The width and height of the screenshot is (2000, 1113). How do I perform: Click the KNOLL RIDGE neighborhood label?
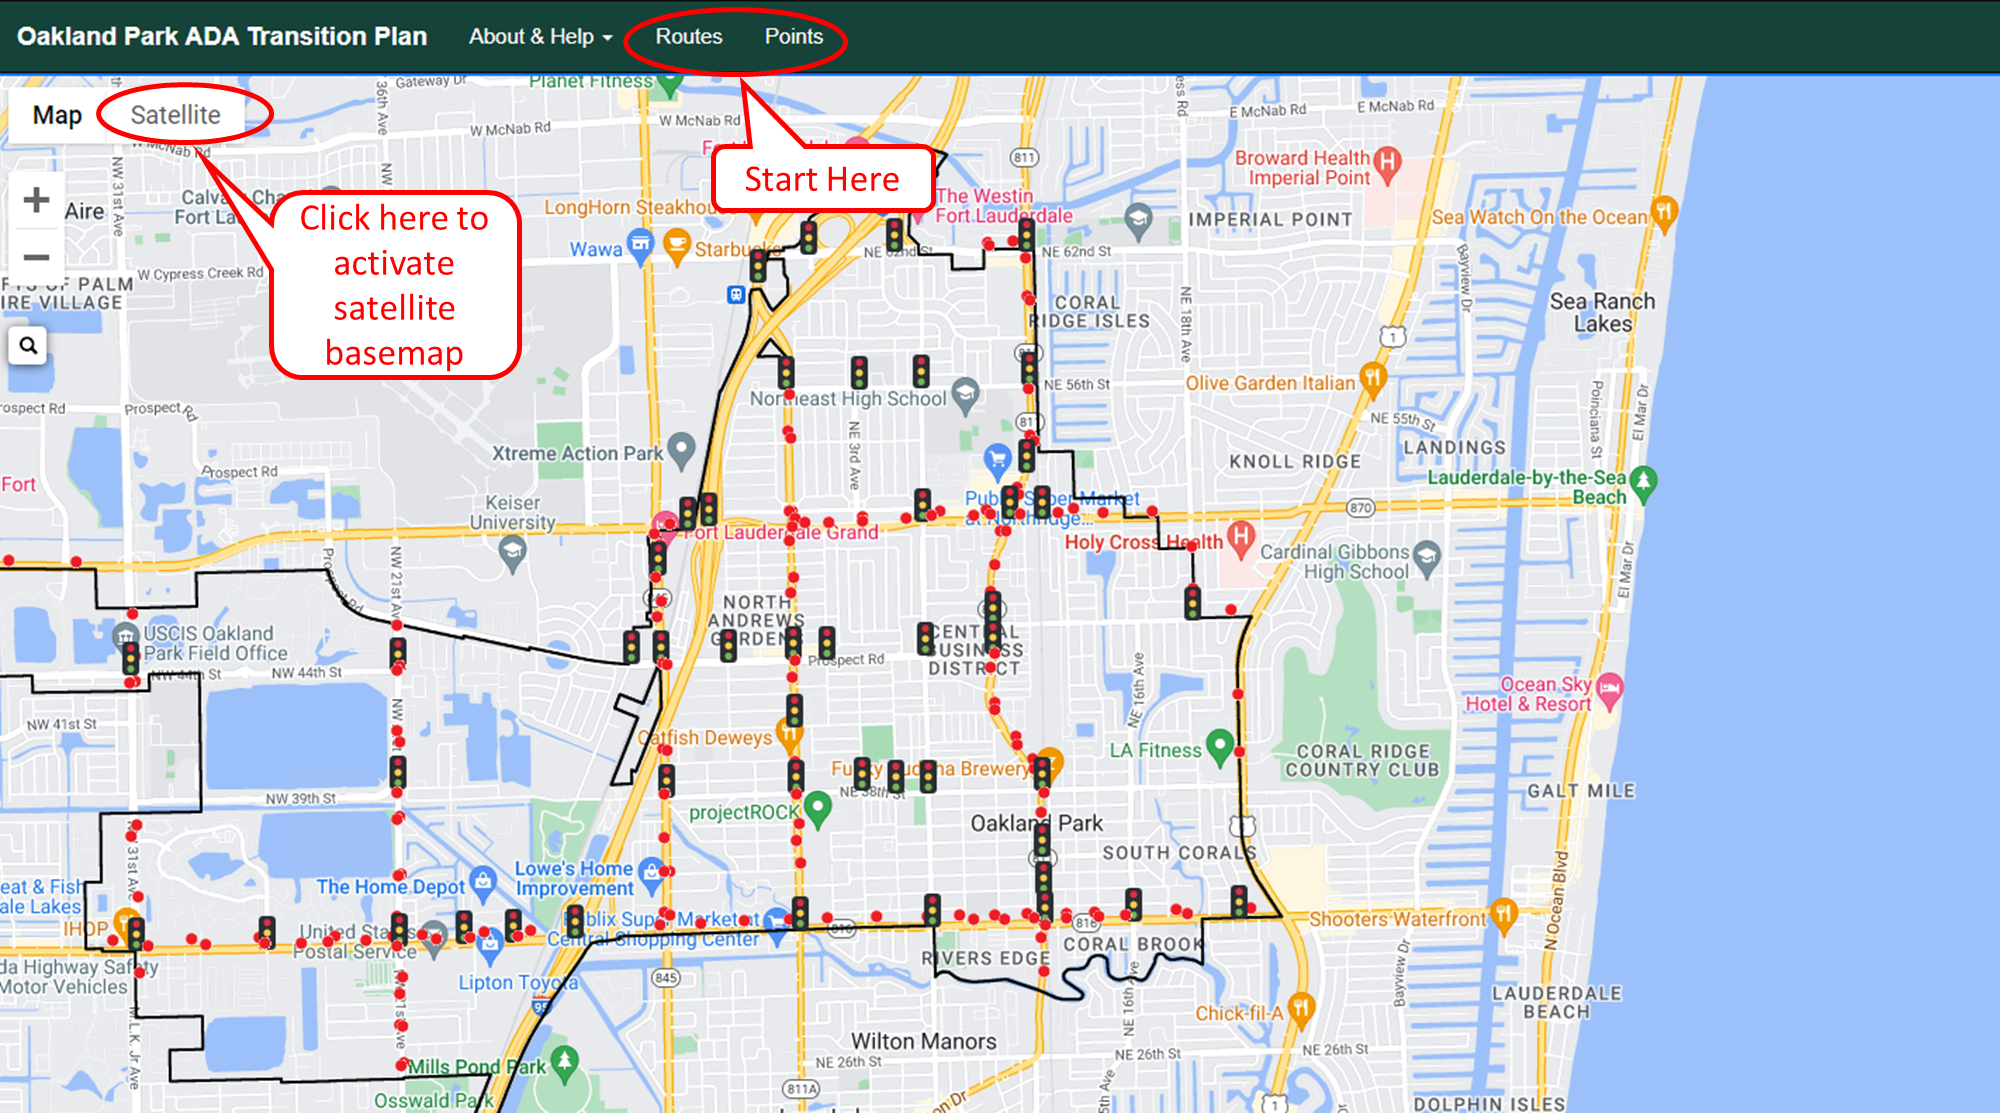point(1295,462)
